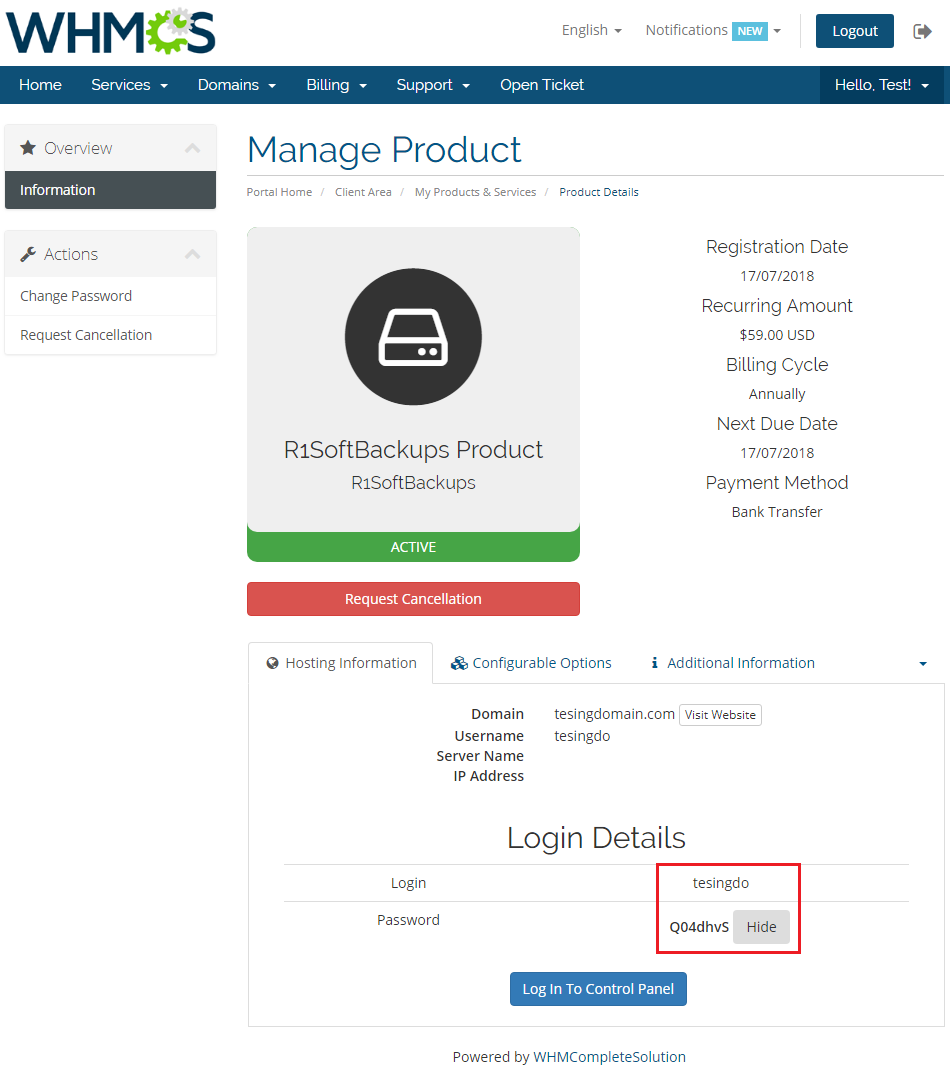Viewport: 950px width, 1070px height.
Task: Click the cubes icon on Configurable Options tab
Action: point(459,663)
